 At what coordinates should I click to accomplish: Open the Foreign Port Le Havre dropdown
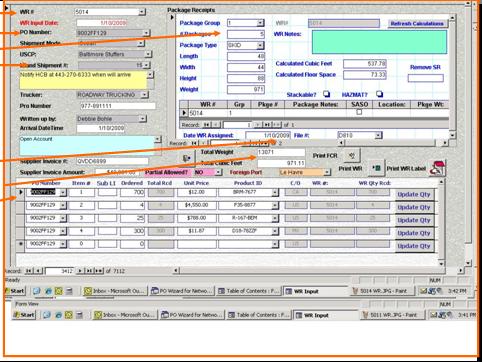(327, 172)
